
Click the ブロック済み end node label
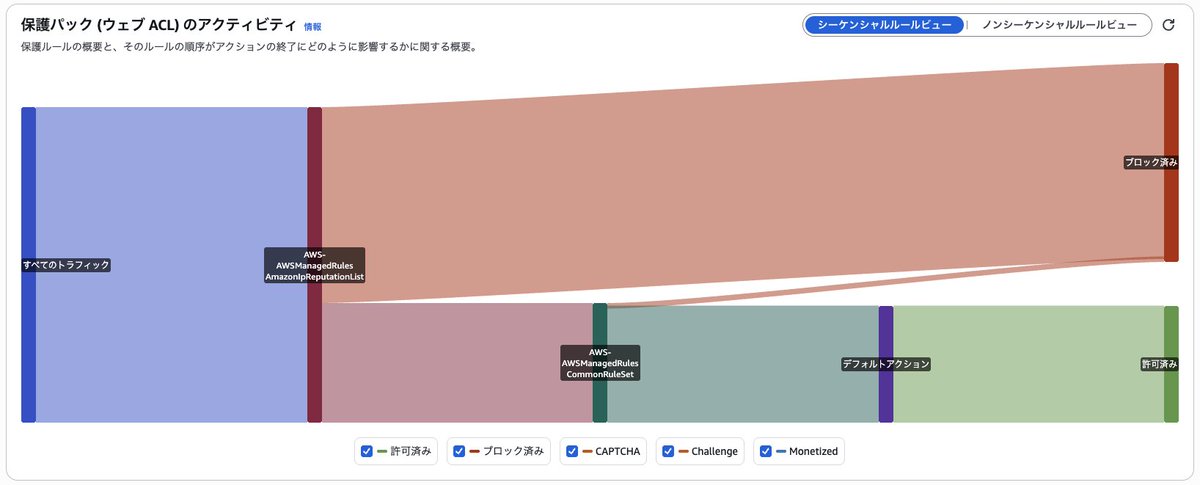pyautogui.click(x=1151, y=162)
